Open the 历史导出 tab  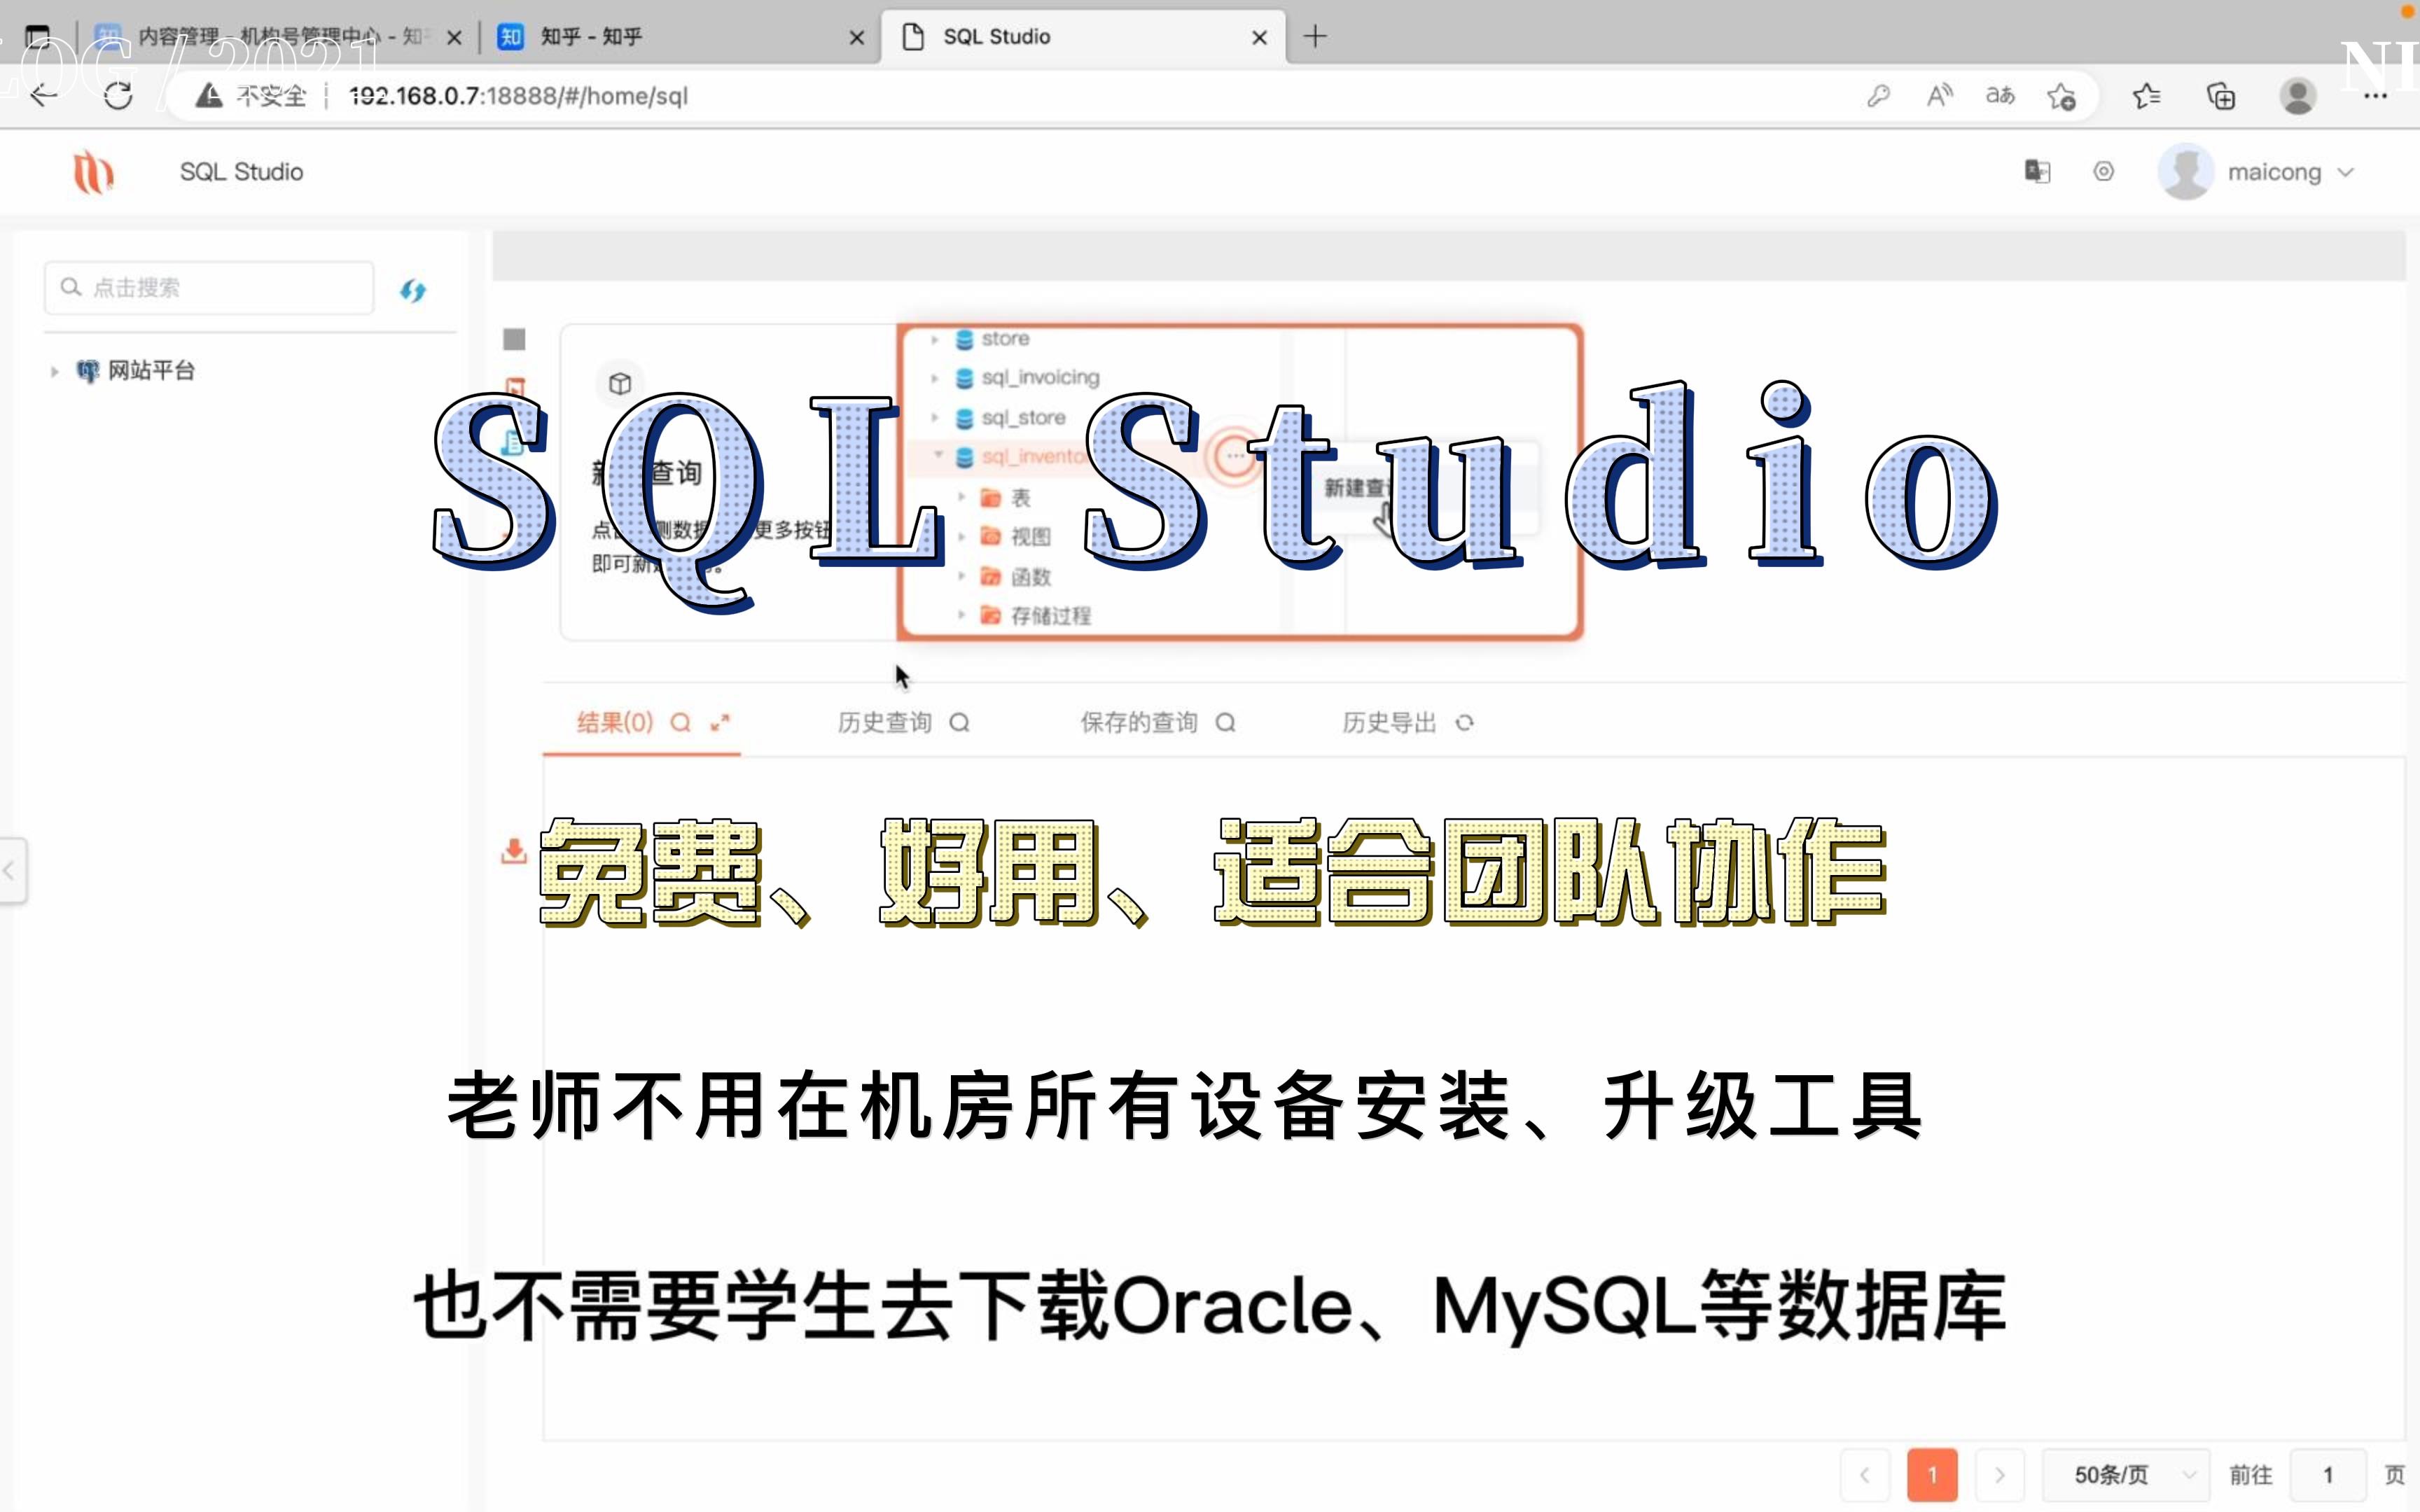point(1389,722)
